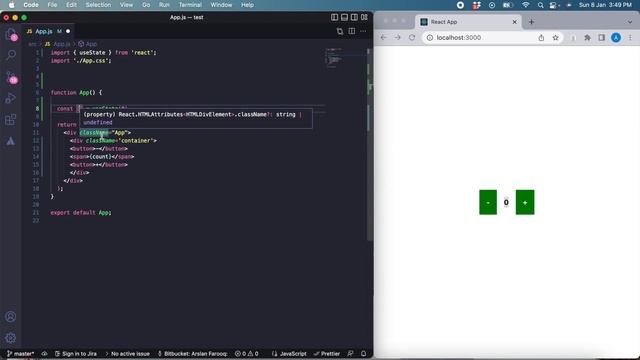Select the React App browser tab
Image resolution: width=640 pixels, height=360 pixels.
click(x=468, y=22)
